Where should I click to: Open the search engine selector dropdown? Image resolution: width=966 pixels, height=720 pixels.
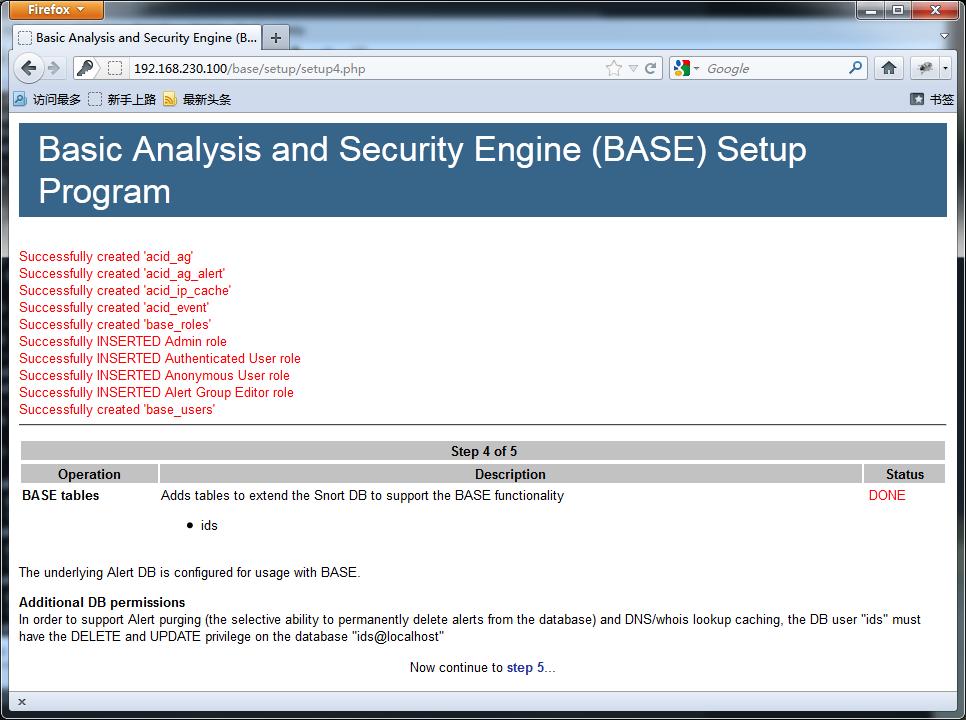(x=686, y=68)
